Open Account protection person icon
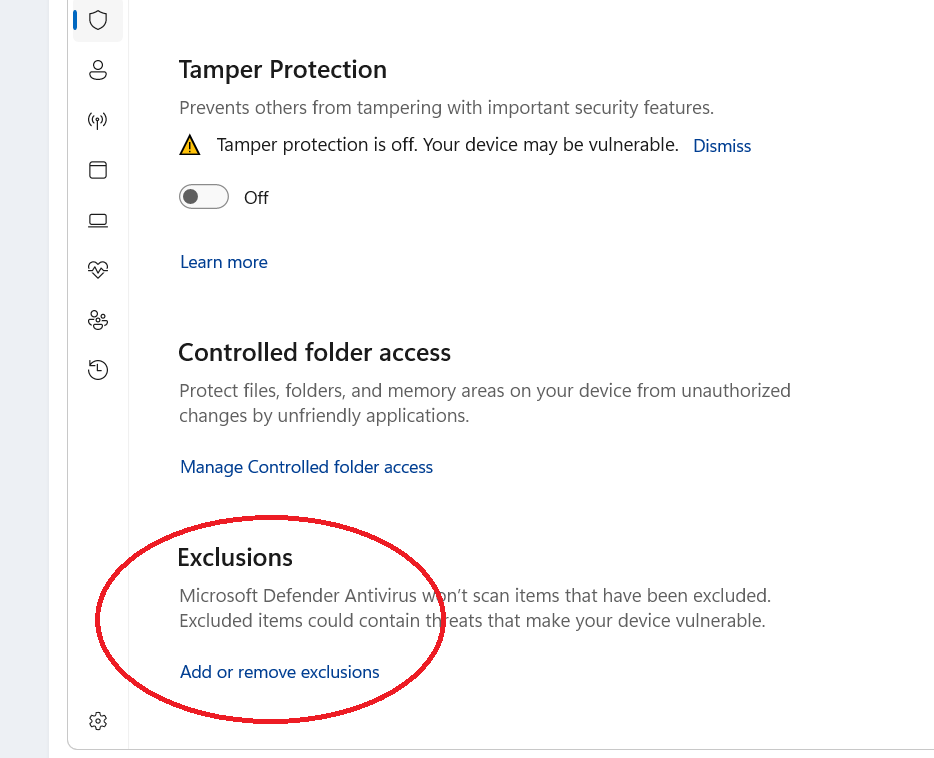 point(98,70)
